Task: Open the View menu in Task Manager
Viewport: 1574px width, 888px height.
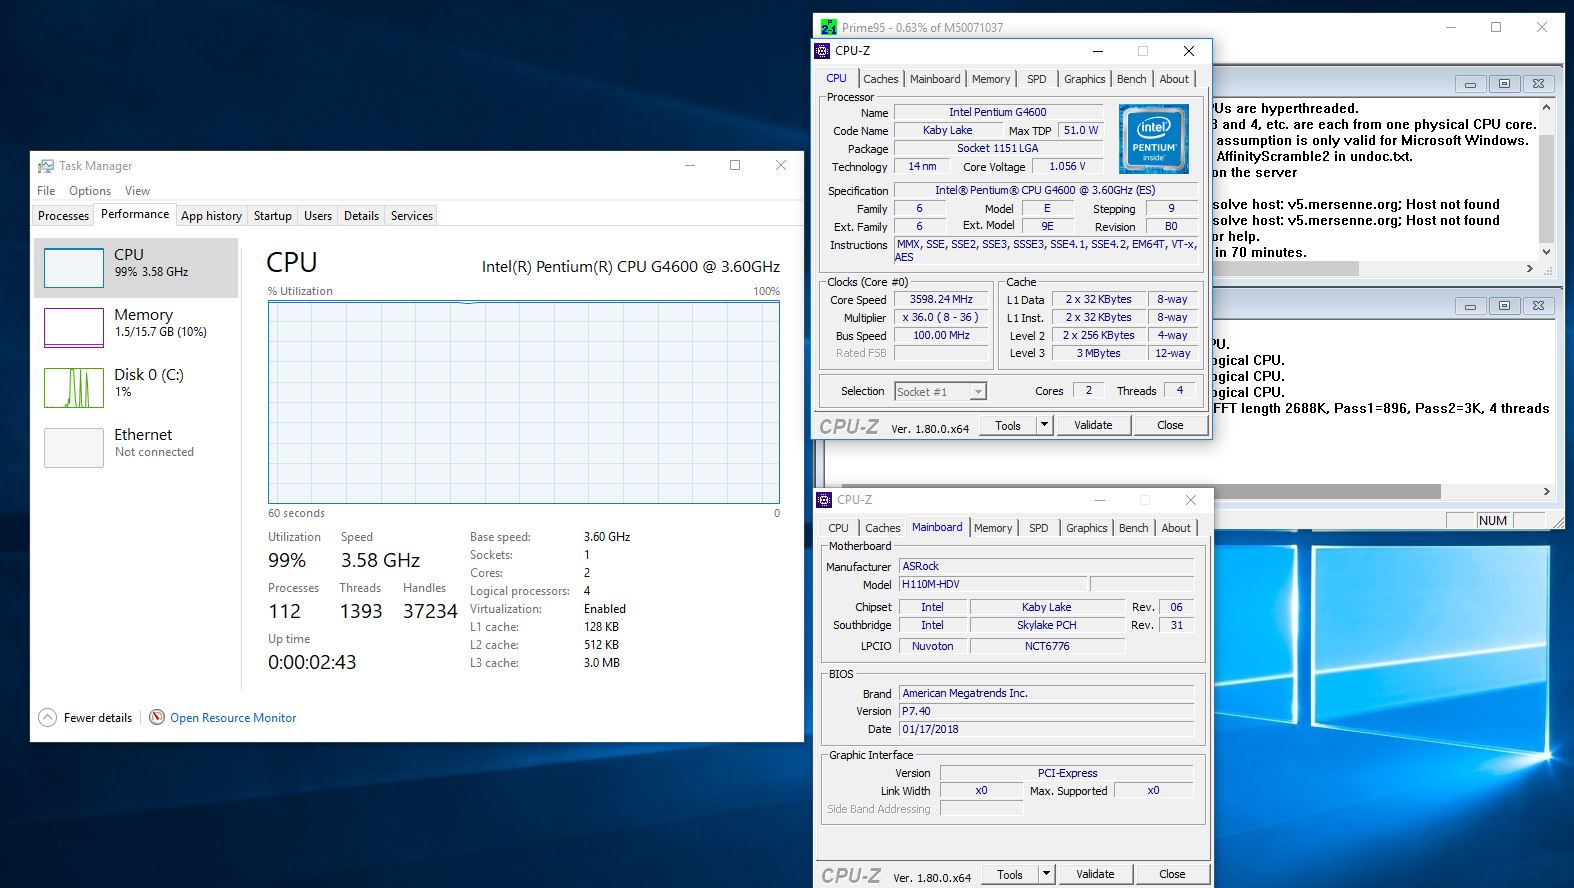Action: tap(137, 191)
